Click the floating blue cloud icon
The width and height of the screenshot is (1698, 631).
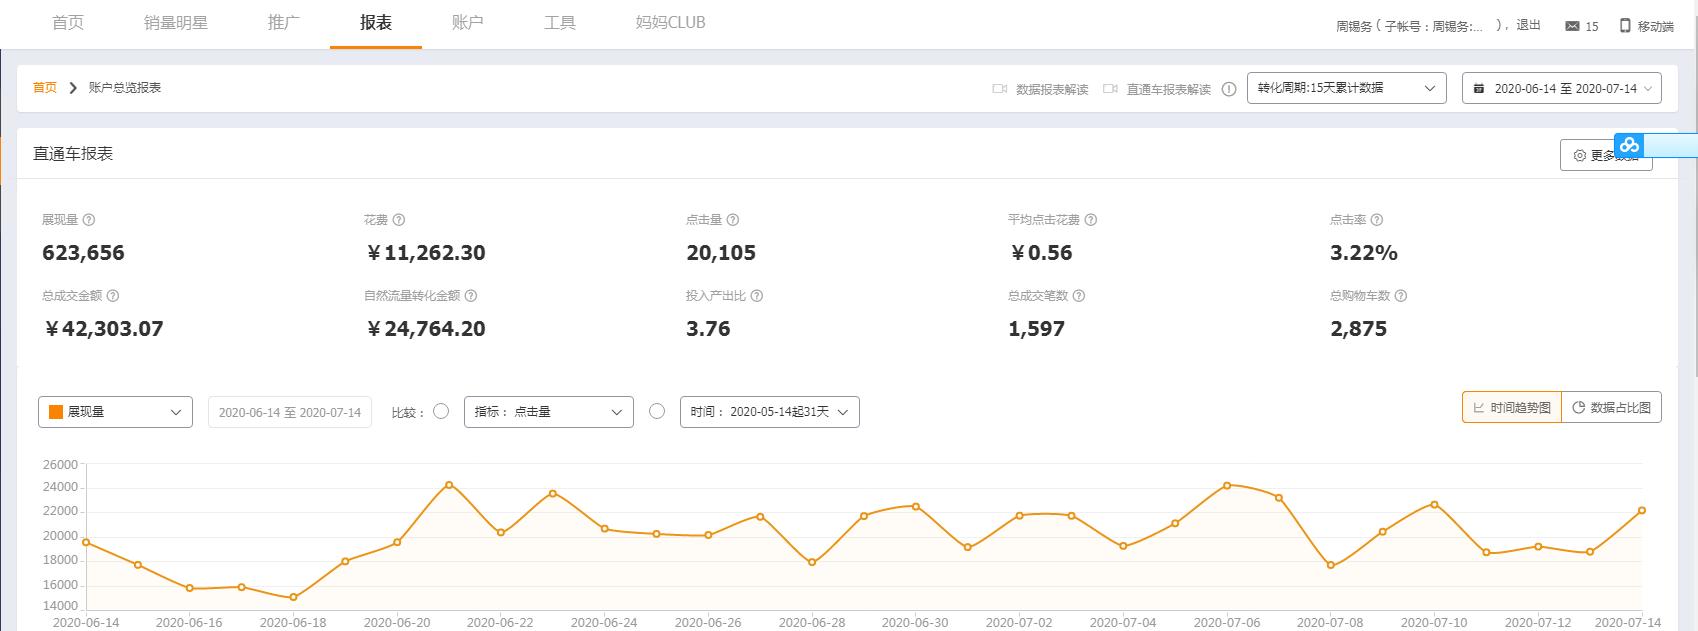(1630, 146)
